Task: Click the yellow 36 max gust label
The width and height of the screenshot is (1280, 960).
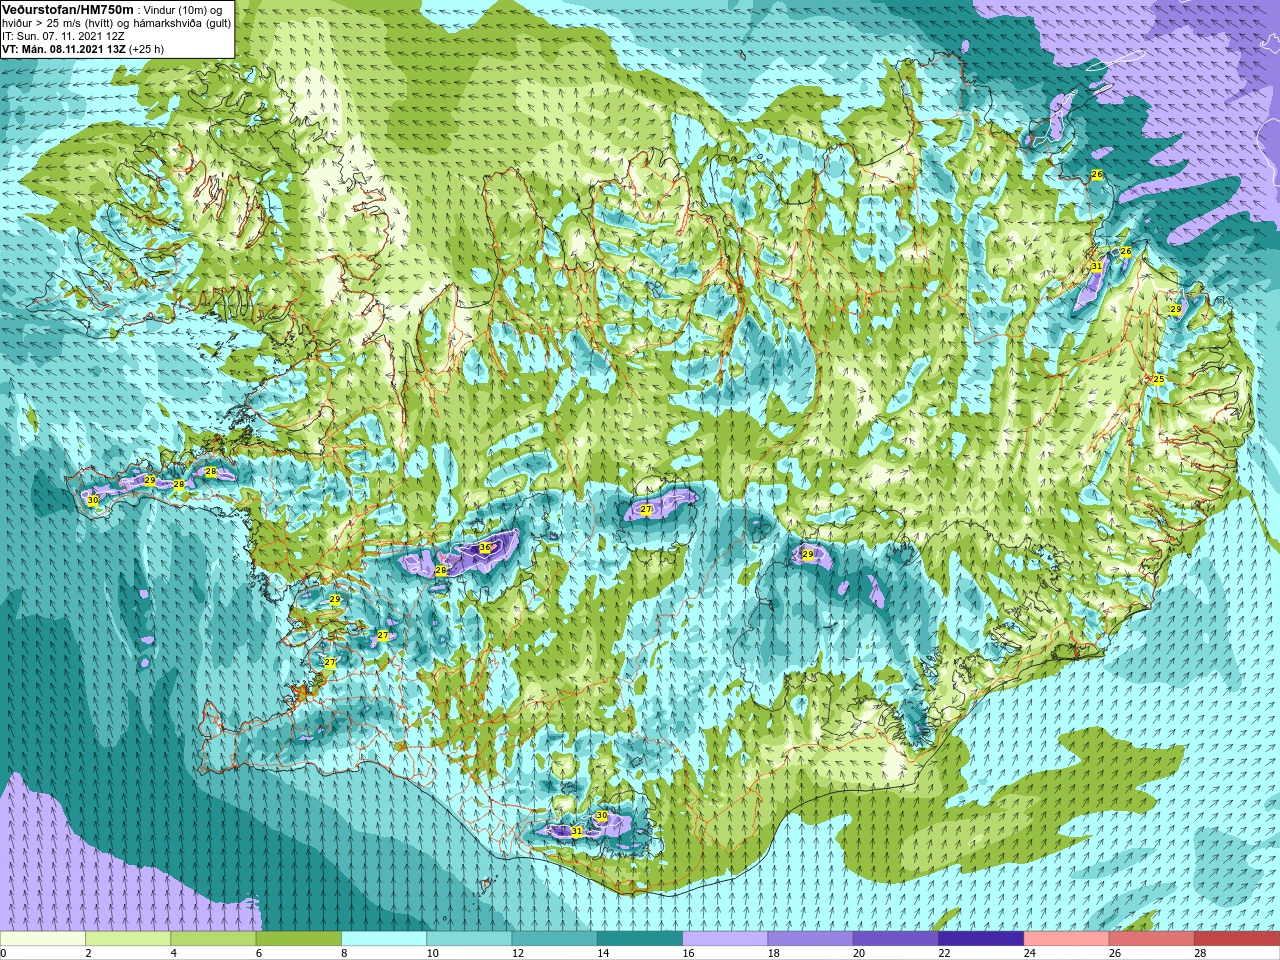Action: point(485,547)
